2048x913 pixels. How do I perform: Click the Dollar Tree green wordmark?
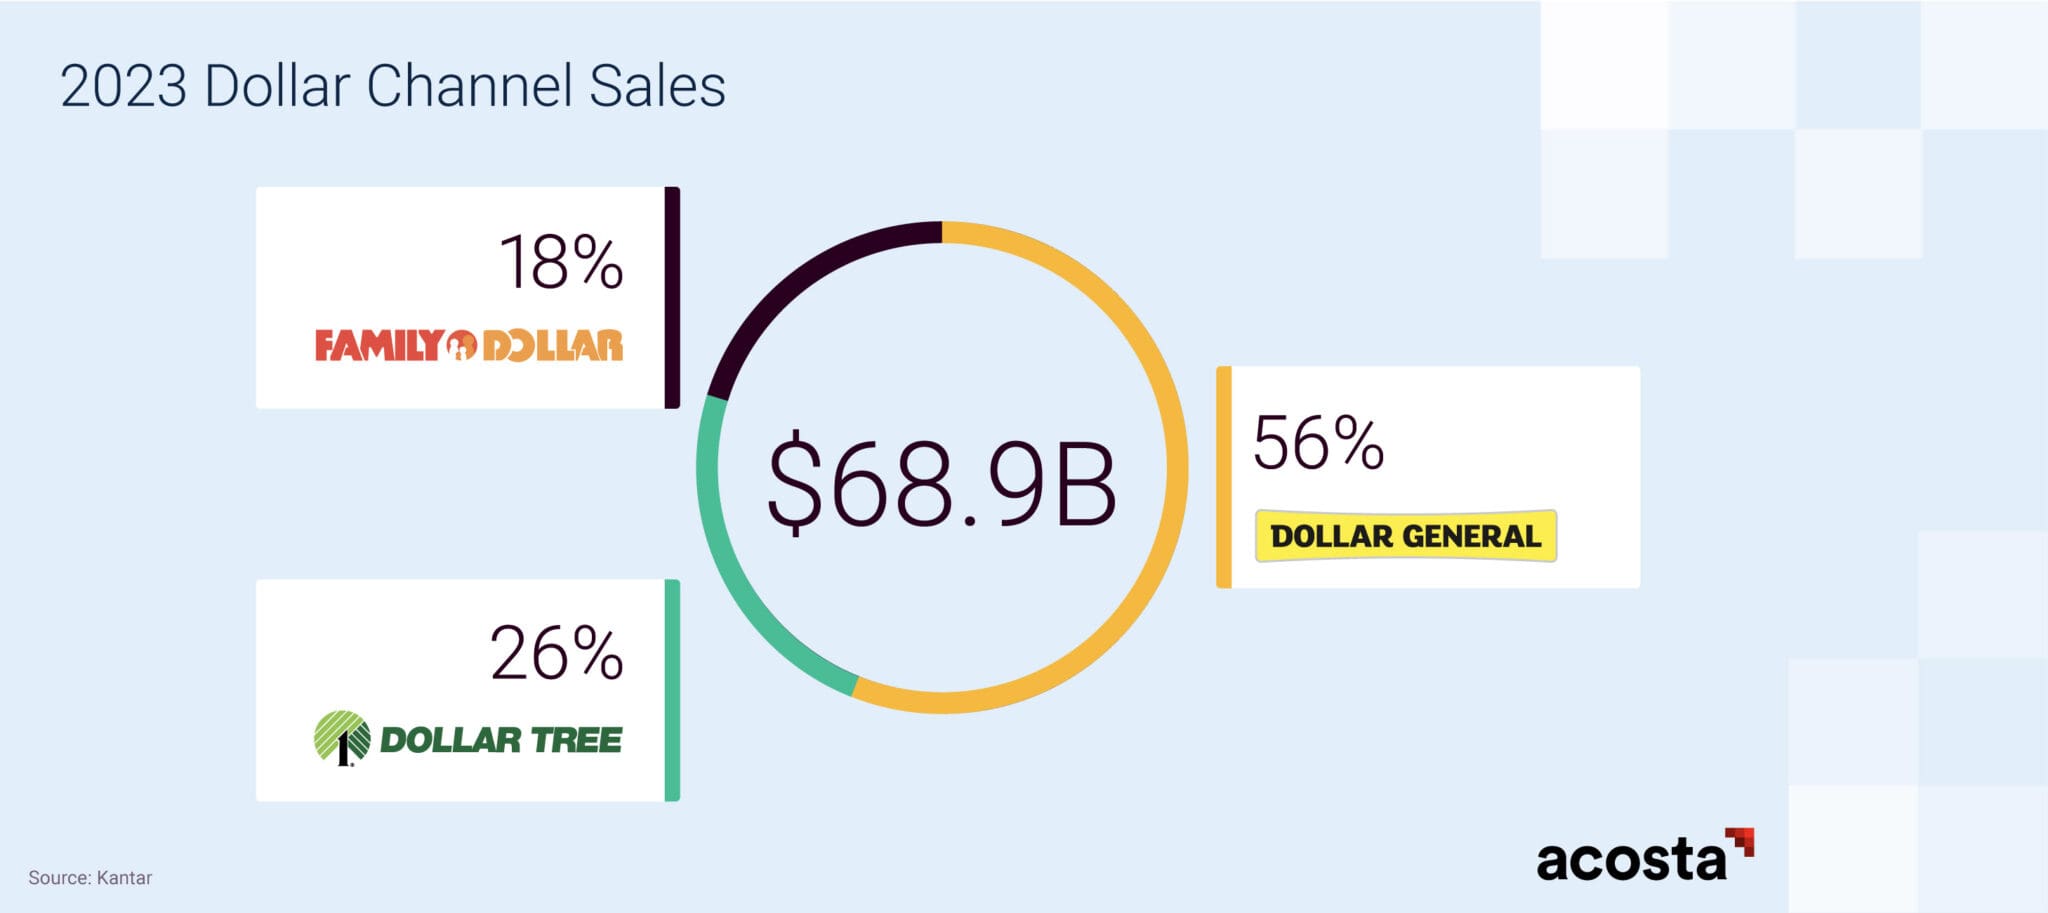501,740
